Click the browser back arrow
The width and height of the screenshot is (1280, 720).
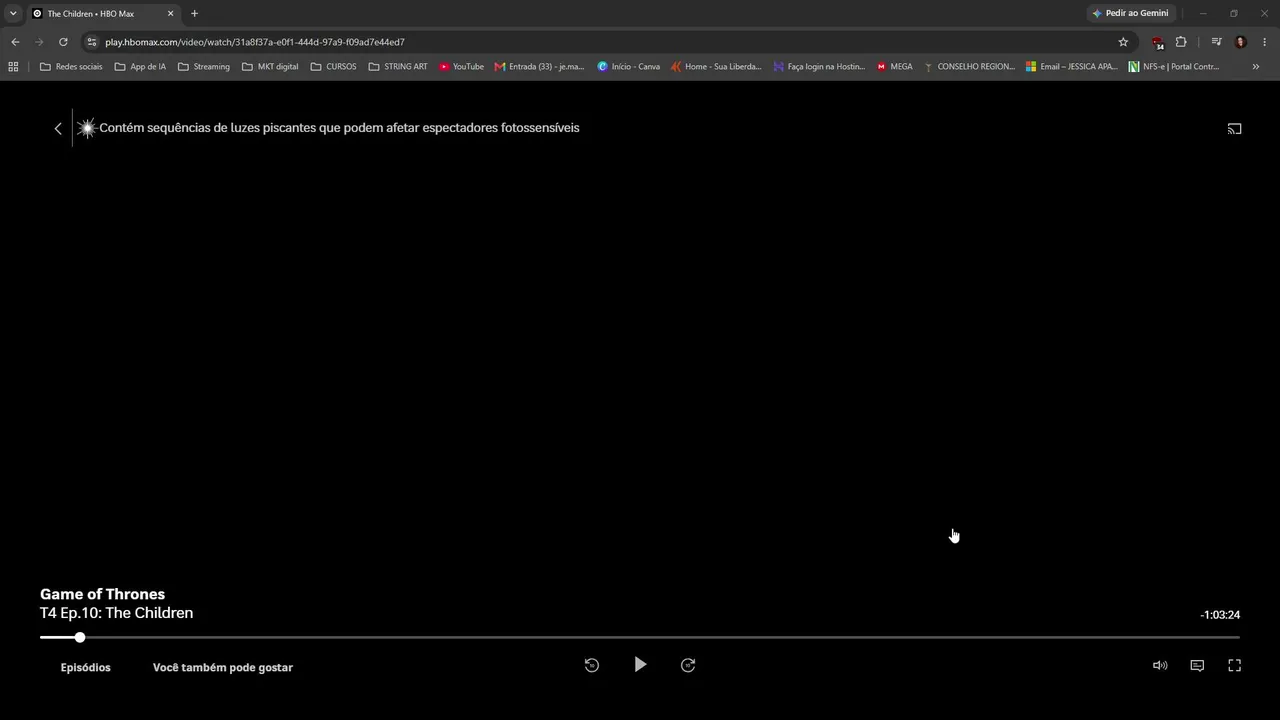coord(15,42)
